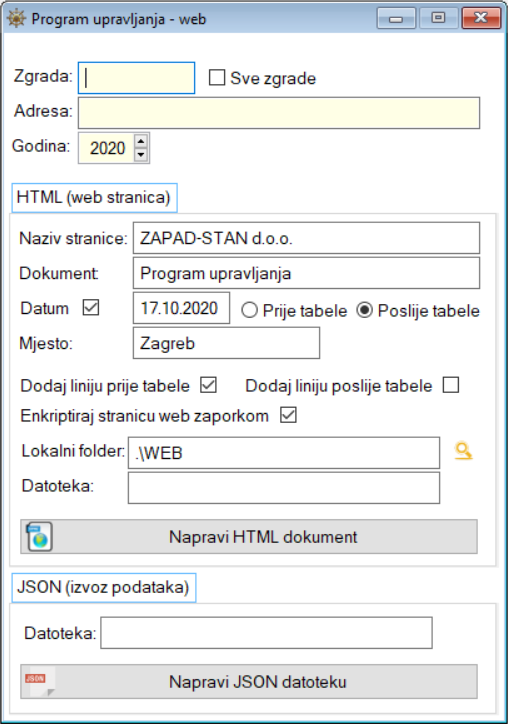Click the Naziv stranice text box
This screenshot has height=724, width=508.
307,238
